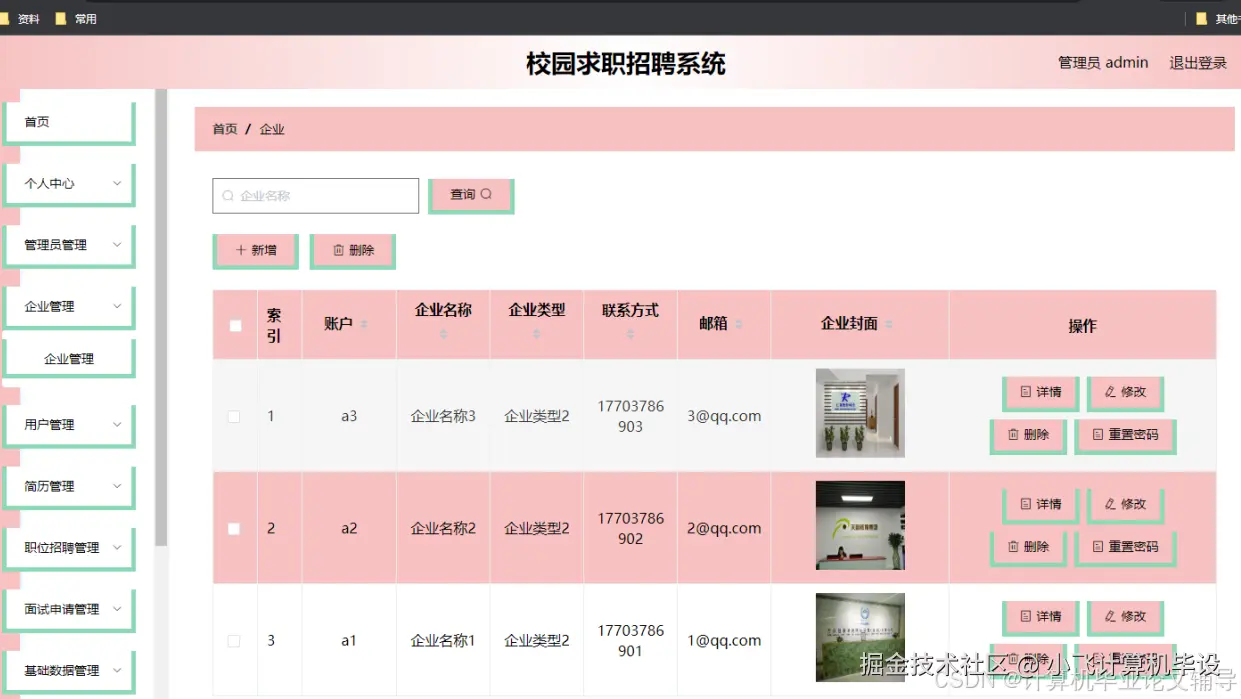Sort by 企业封面 column sort arrows
1241x699 pixels.
coord(888,324)
